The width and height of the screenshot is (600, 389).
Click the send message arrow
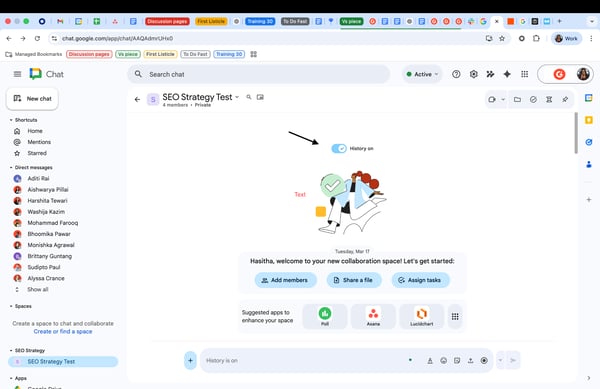513,360
